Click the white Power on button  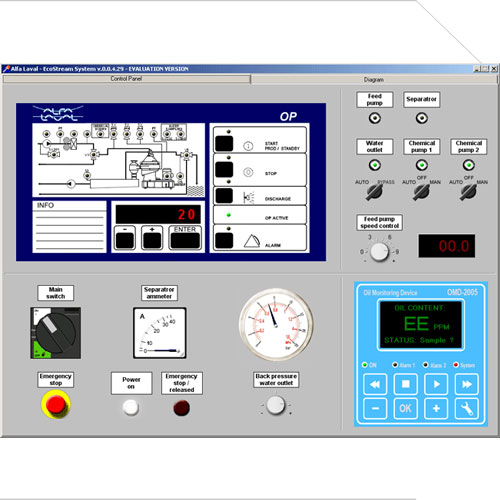click(x=131, y=407)
